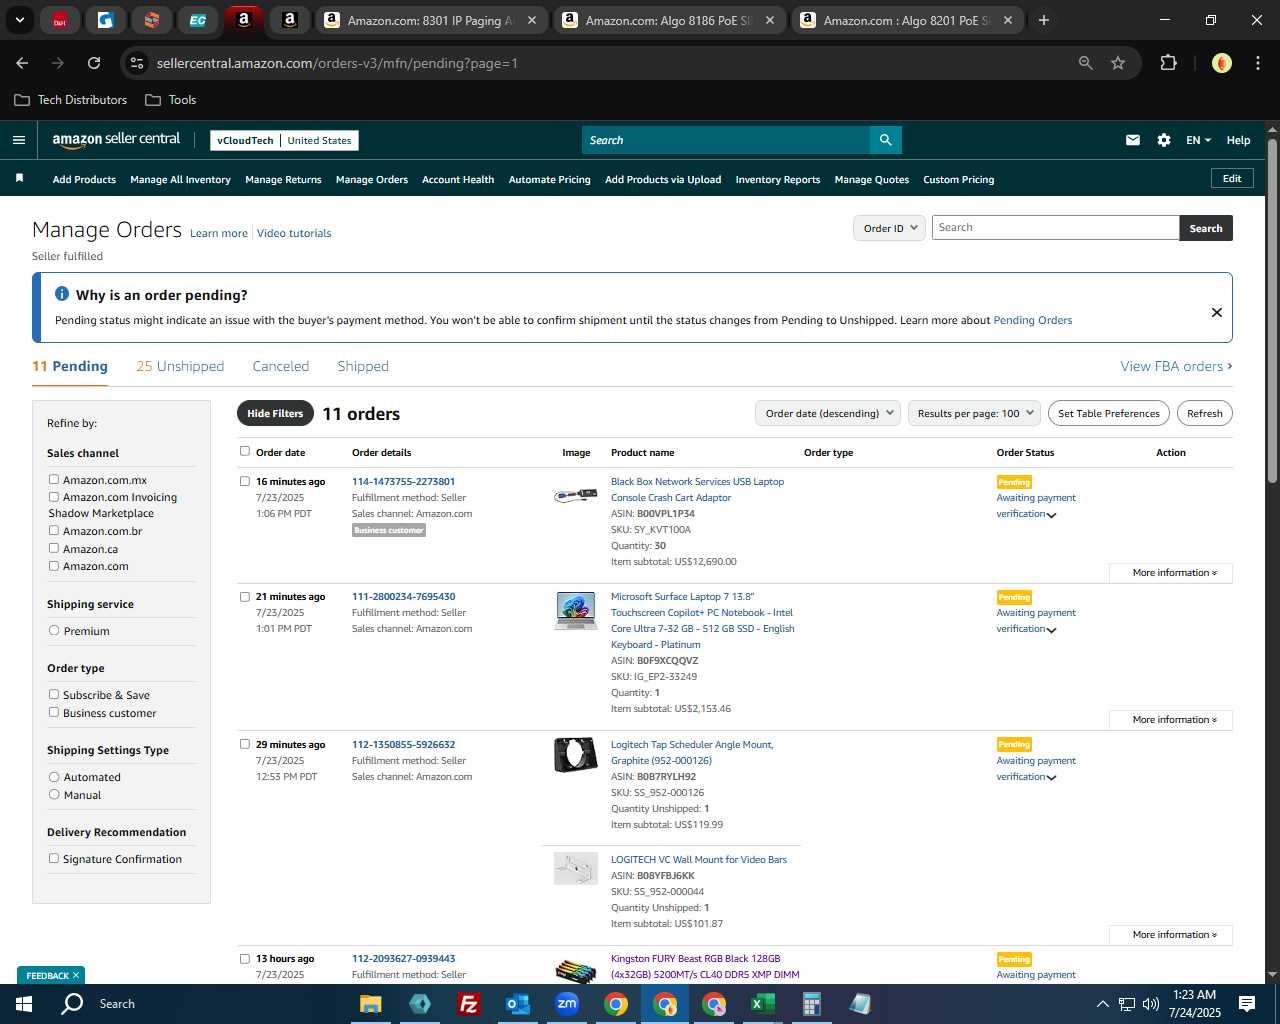Open the mail messages icon

point(1132,140)
